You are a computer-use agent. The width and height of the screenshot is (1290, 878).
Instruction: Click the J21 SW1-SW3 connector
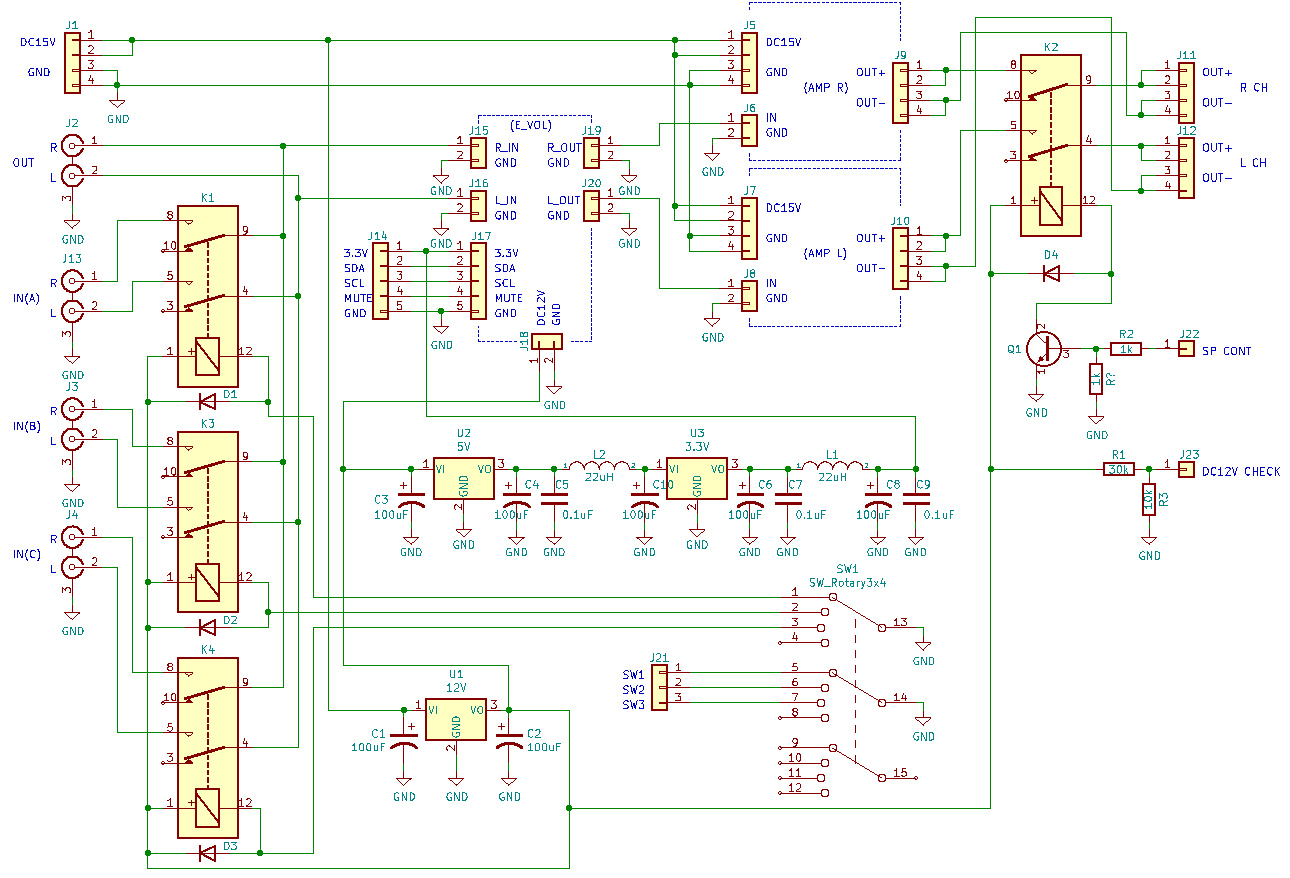pyautogui.click(x=659, y=688)
